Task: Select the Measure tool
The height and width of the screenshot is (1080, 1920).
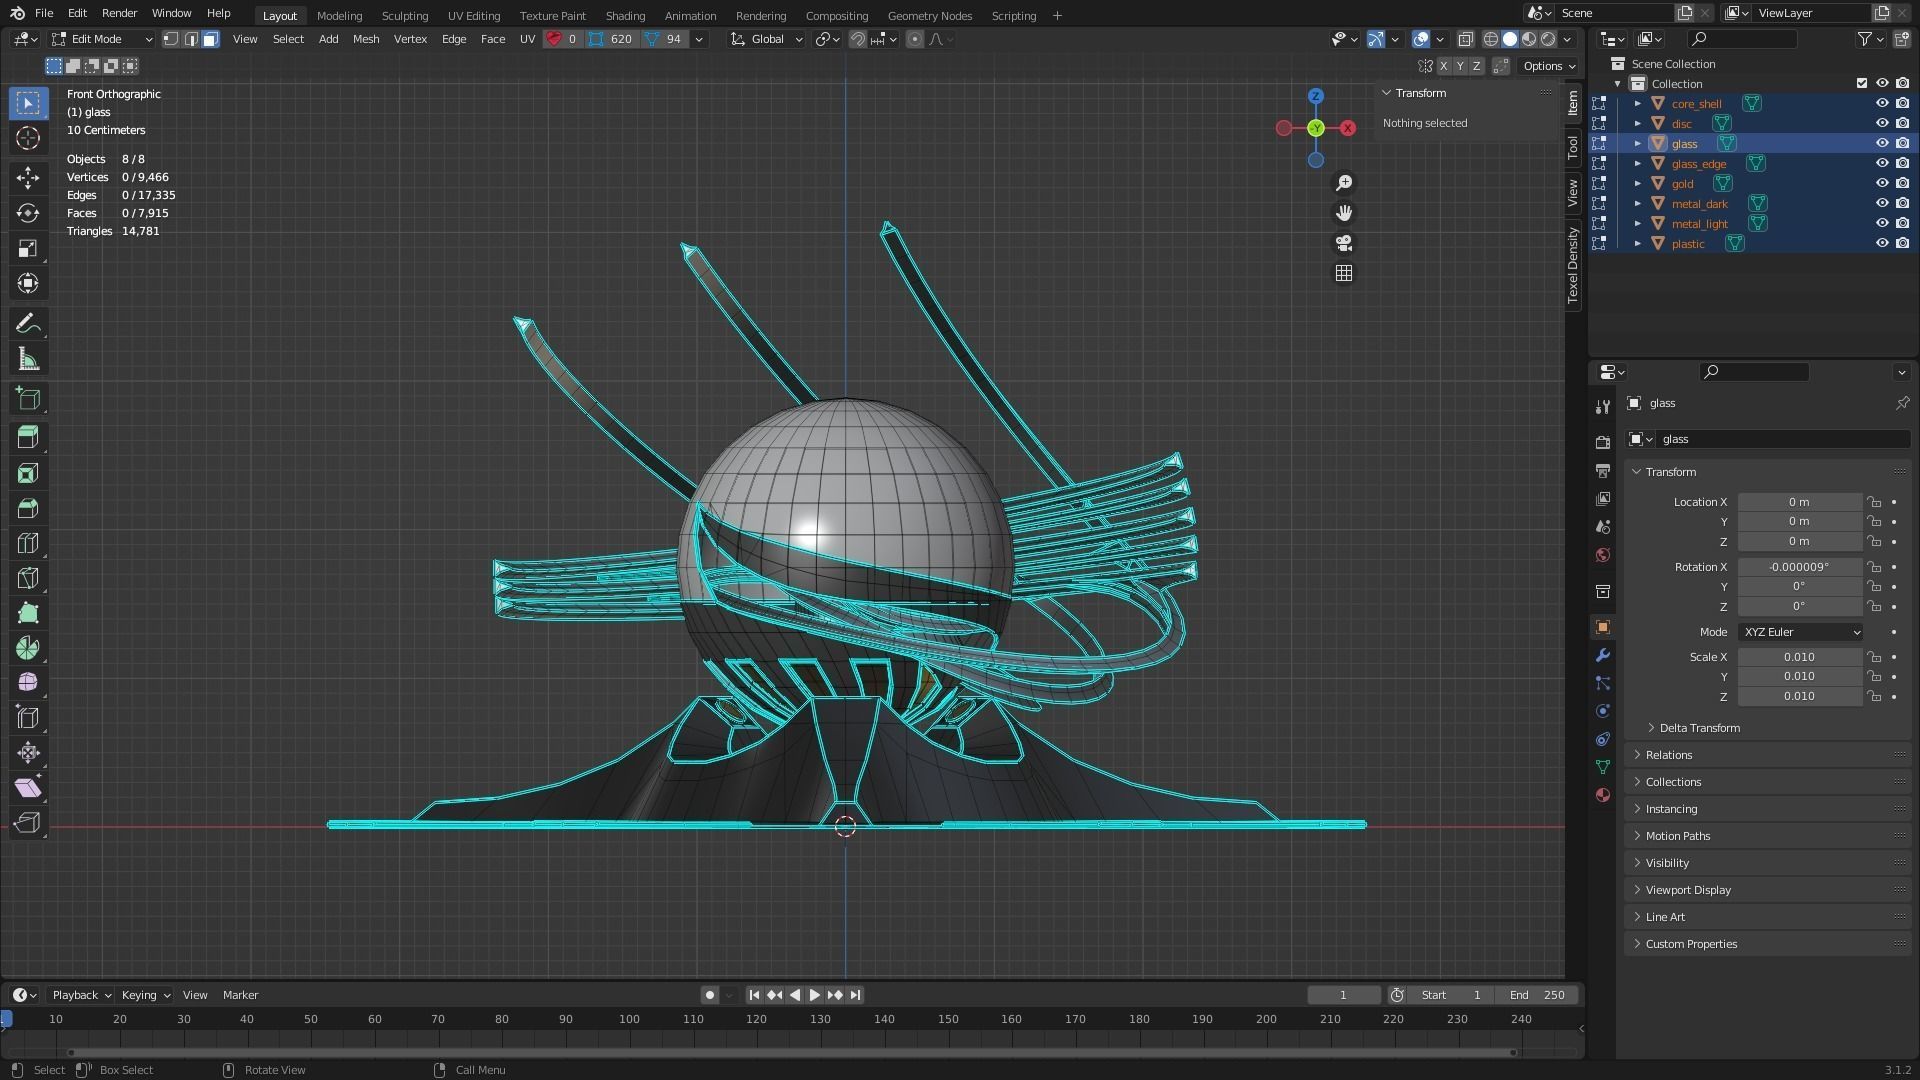Action: pyautogui.click(x=28, y=359)
